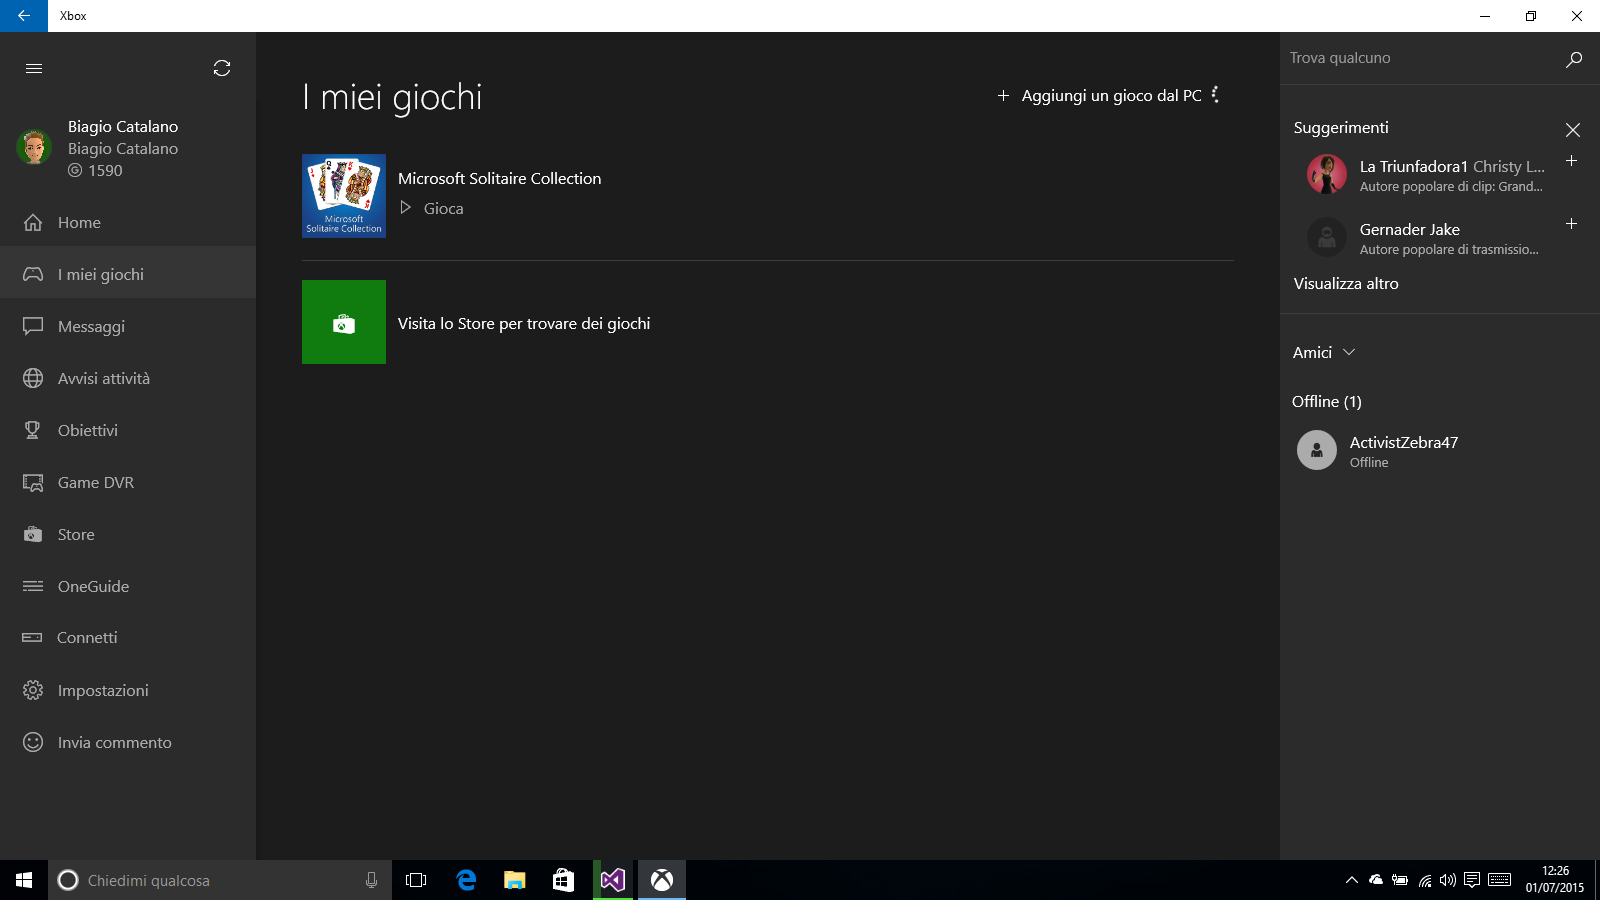This screenshot has width=1600, height=900.
Task: Open Microsoft Edge from taskbar
Action: coord(466,880)
